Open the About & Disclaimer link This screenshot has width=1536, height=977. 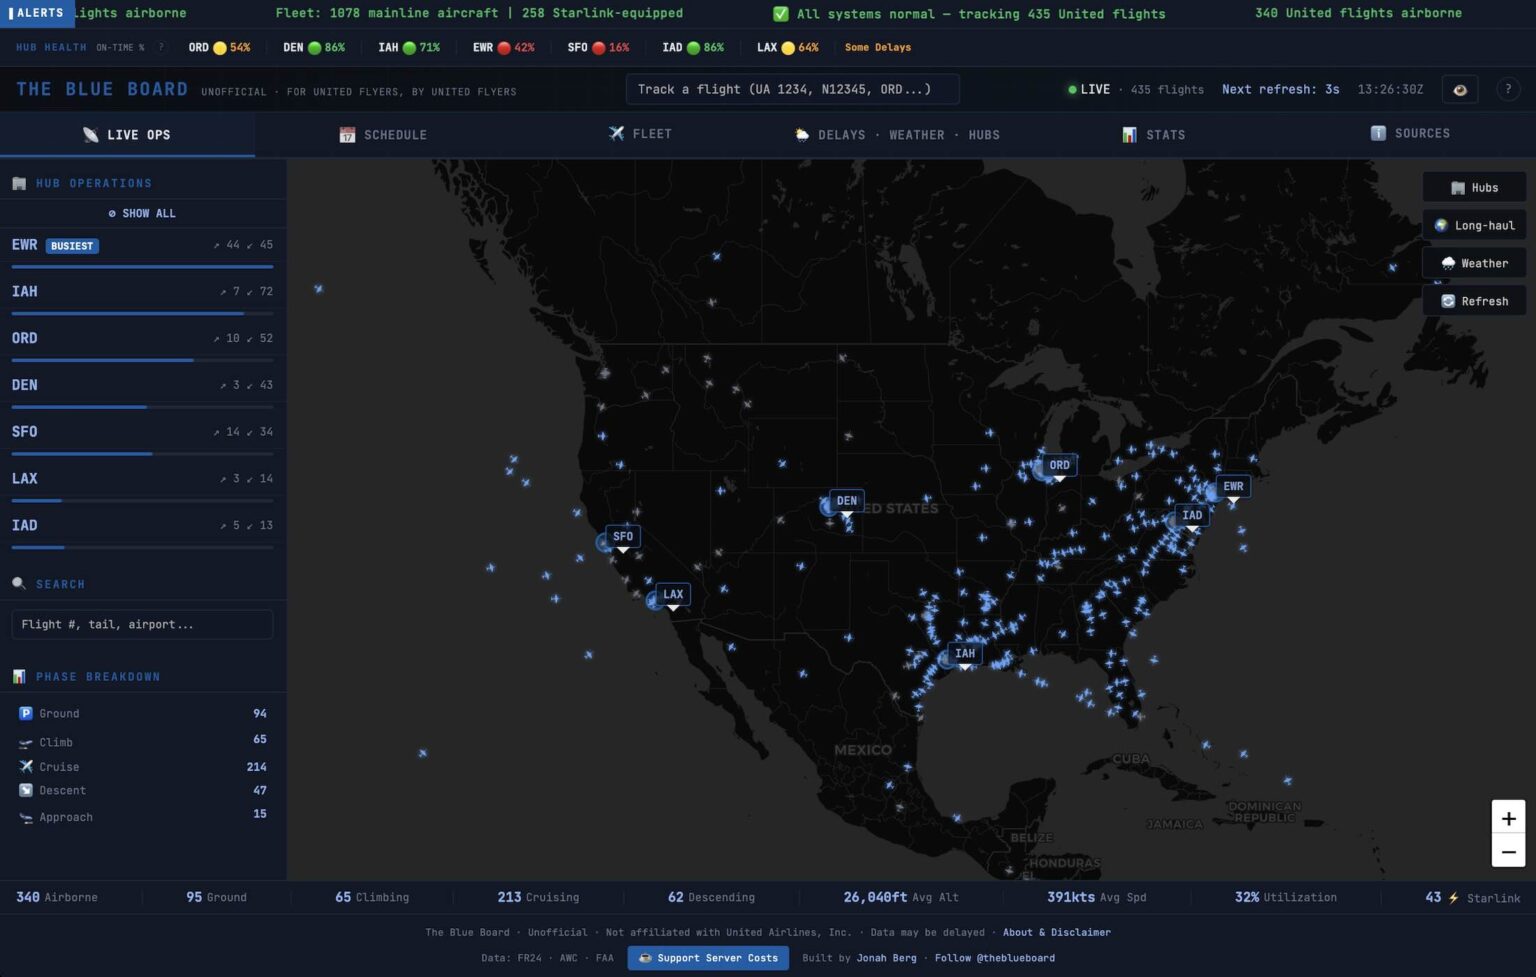(1056, 932)
